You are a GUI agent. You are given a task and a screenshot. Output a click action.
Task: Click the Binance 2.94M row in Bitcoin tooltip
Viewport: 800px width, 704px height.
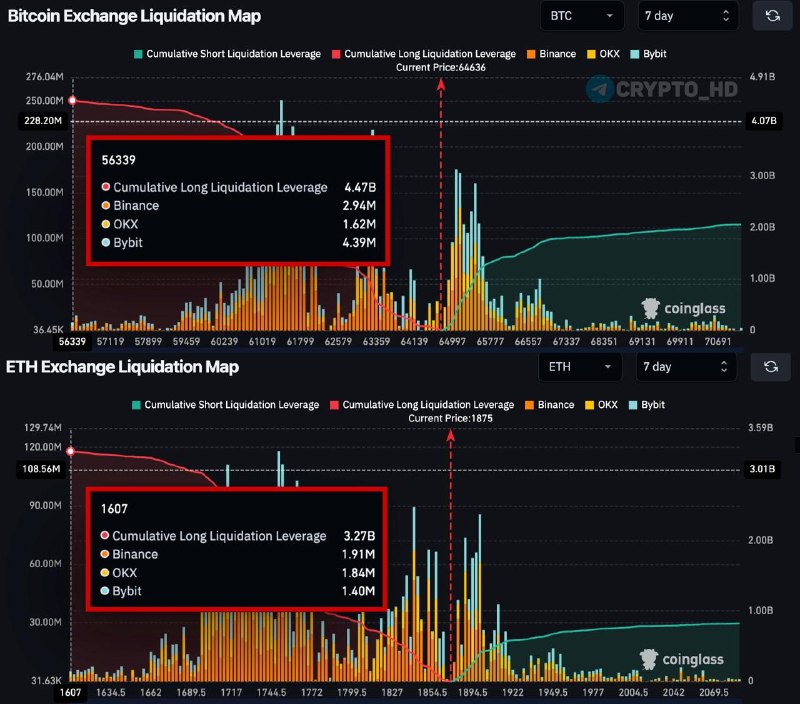click(239, 206)
